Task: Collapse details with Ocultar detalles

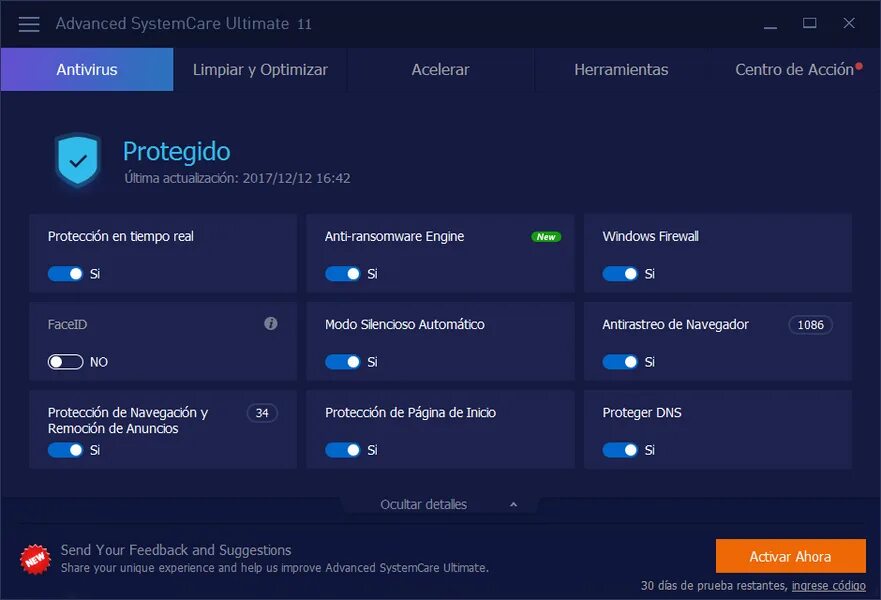Action: (440, 504)
